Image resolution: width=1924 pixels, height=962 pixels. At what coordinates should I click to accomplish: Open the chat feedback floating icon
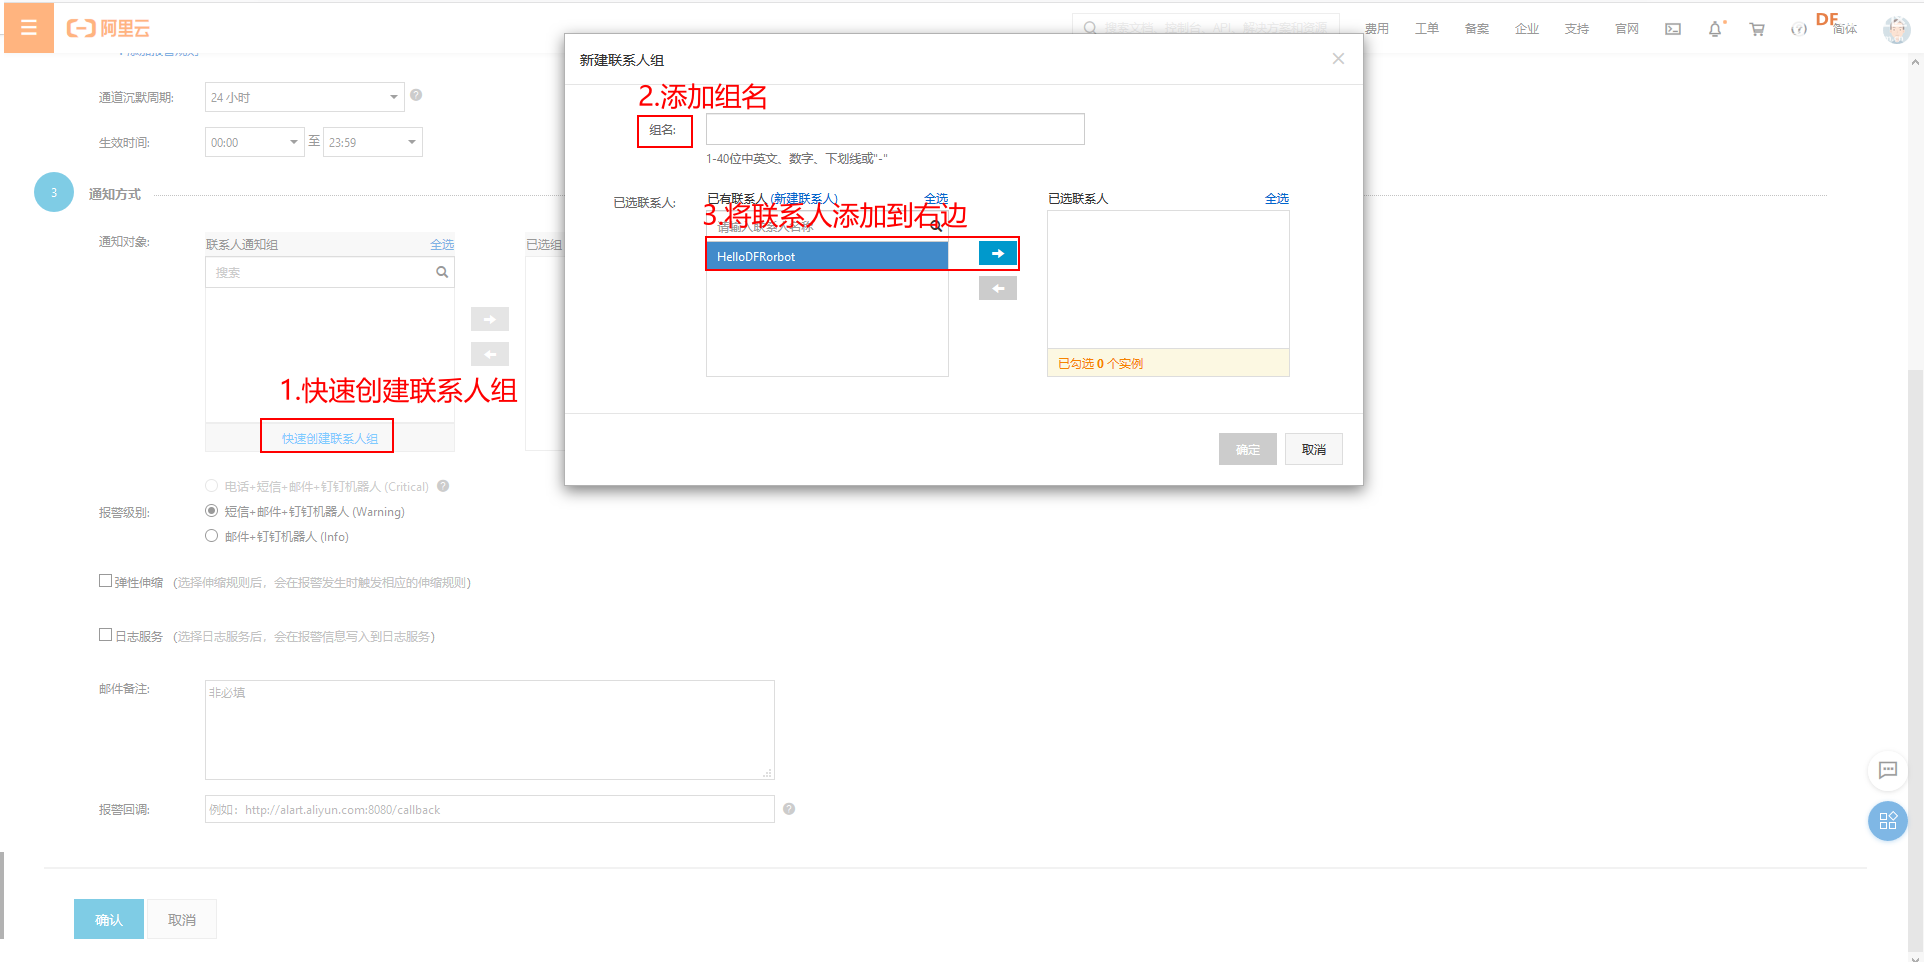1888,770
